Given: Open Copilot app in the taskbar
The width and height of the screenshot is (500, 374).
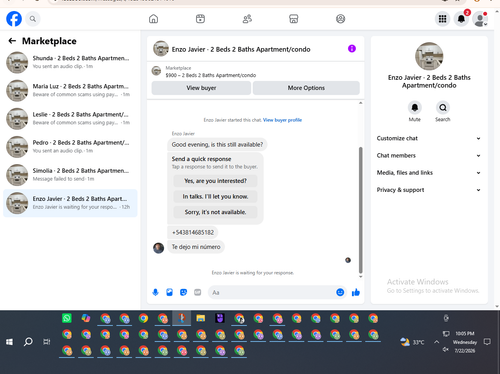Looking at the screenshot, I should pyautogui.click(x=86, y=318).
